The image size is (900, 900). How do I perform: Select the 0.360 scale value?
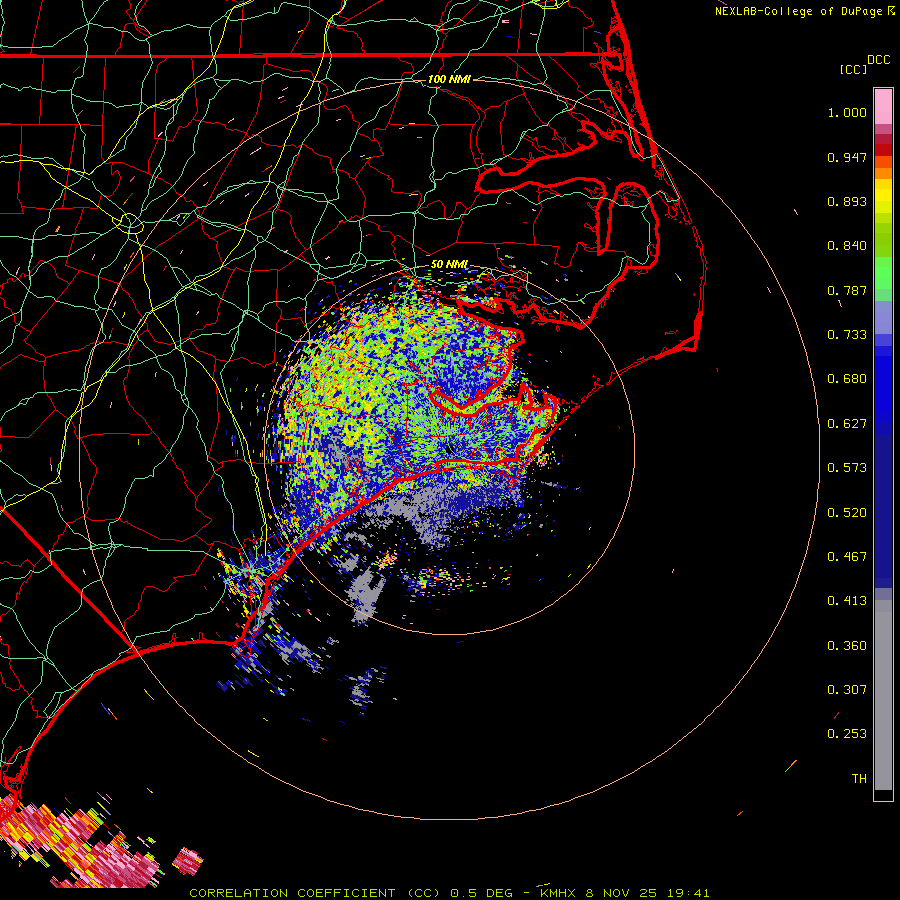(x=847, y=646)
